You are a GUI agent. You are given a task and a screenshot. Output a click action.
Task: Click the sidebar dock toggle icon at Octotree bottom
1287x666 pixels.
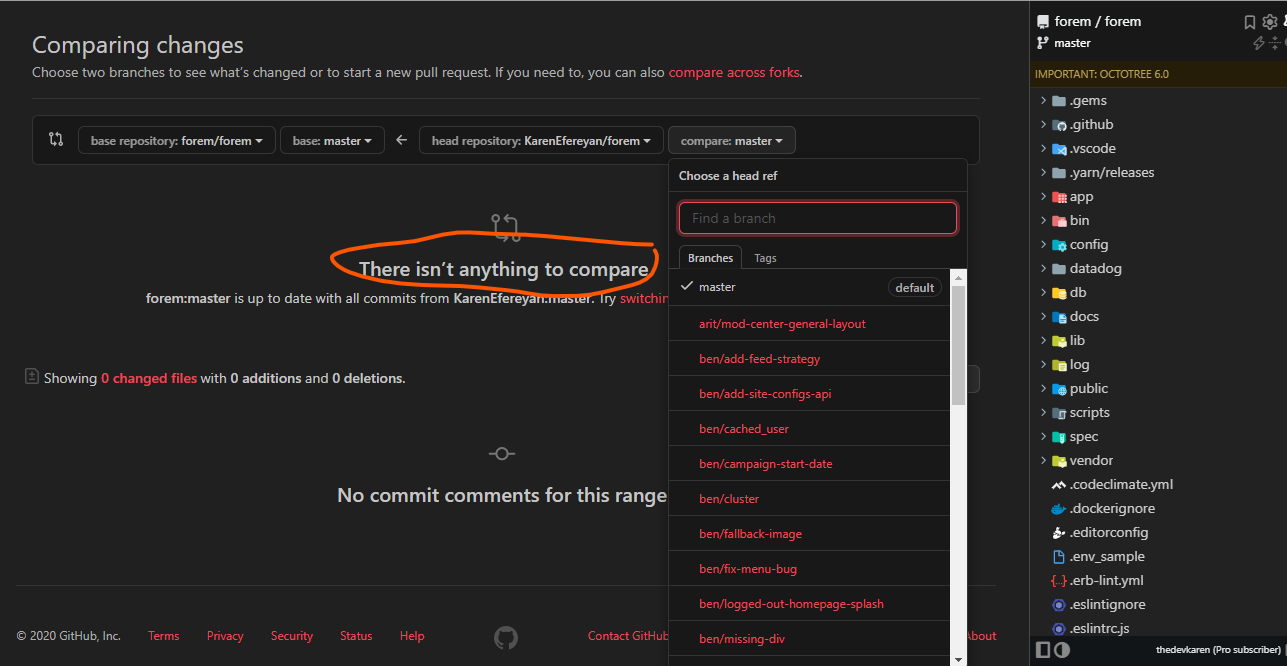click(1043, 650)
